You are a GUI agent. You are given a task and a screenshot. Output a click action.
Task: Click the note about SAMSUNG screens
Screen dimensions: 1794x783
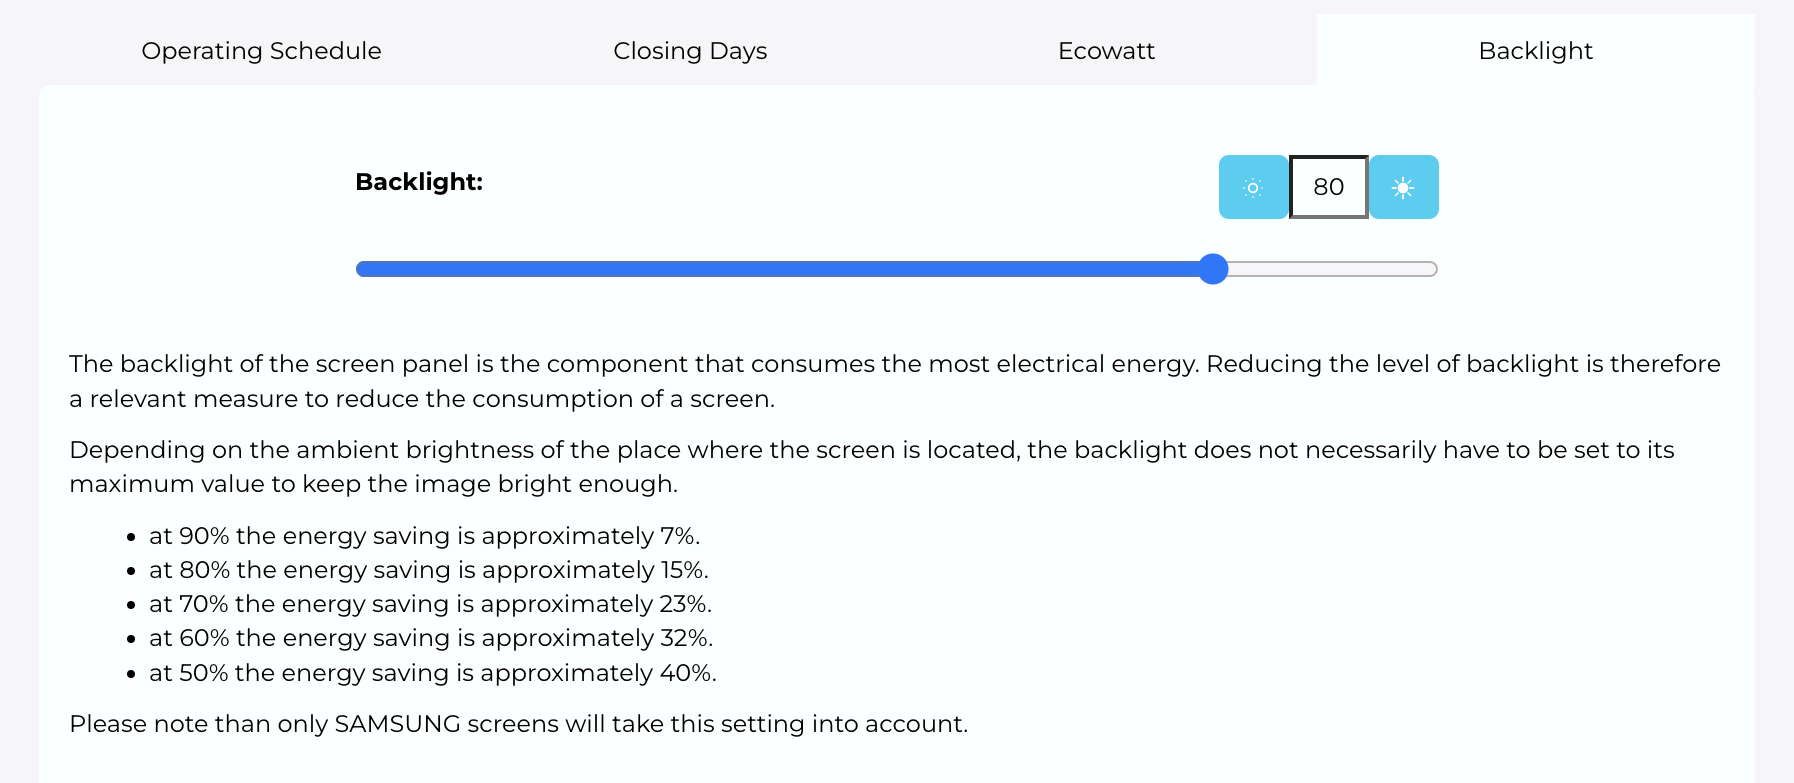[518, 724]
